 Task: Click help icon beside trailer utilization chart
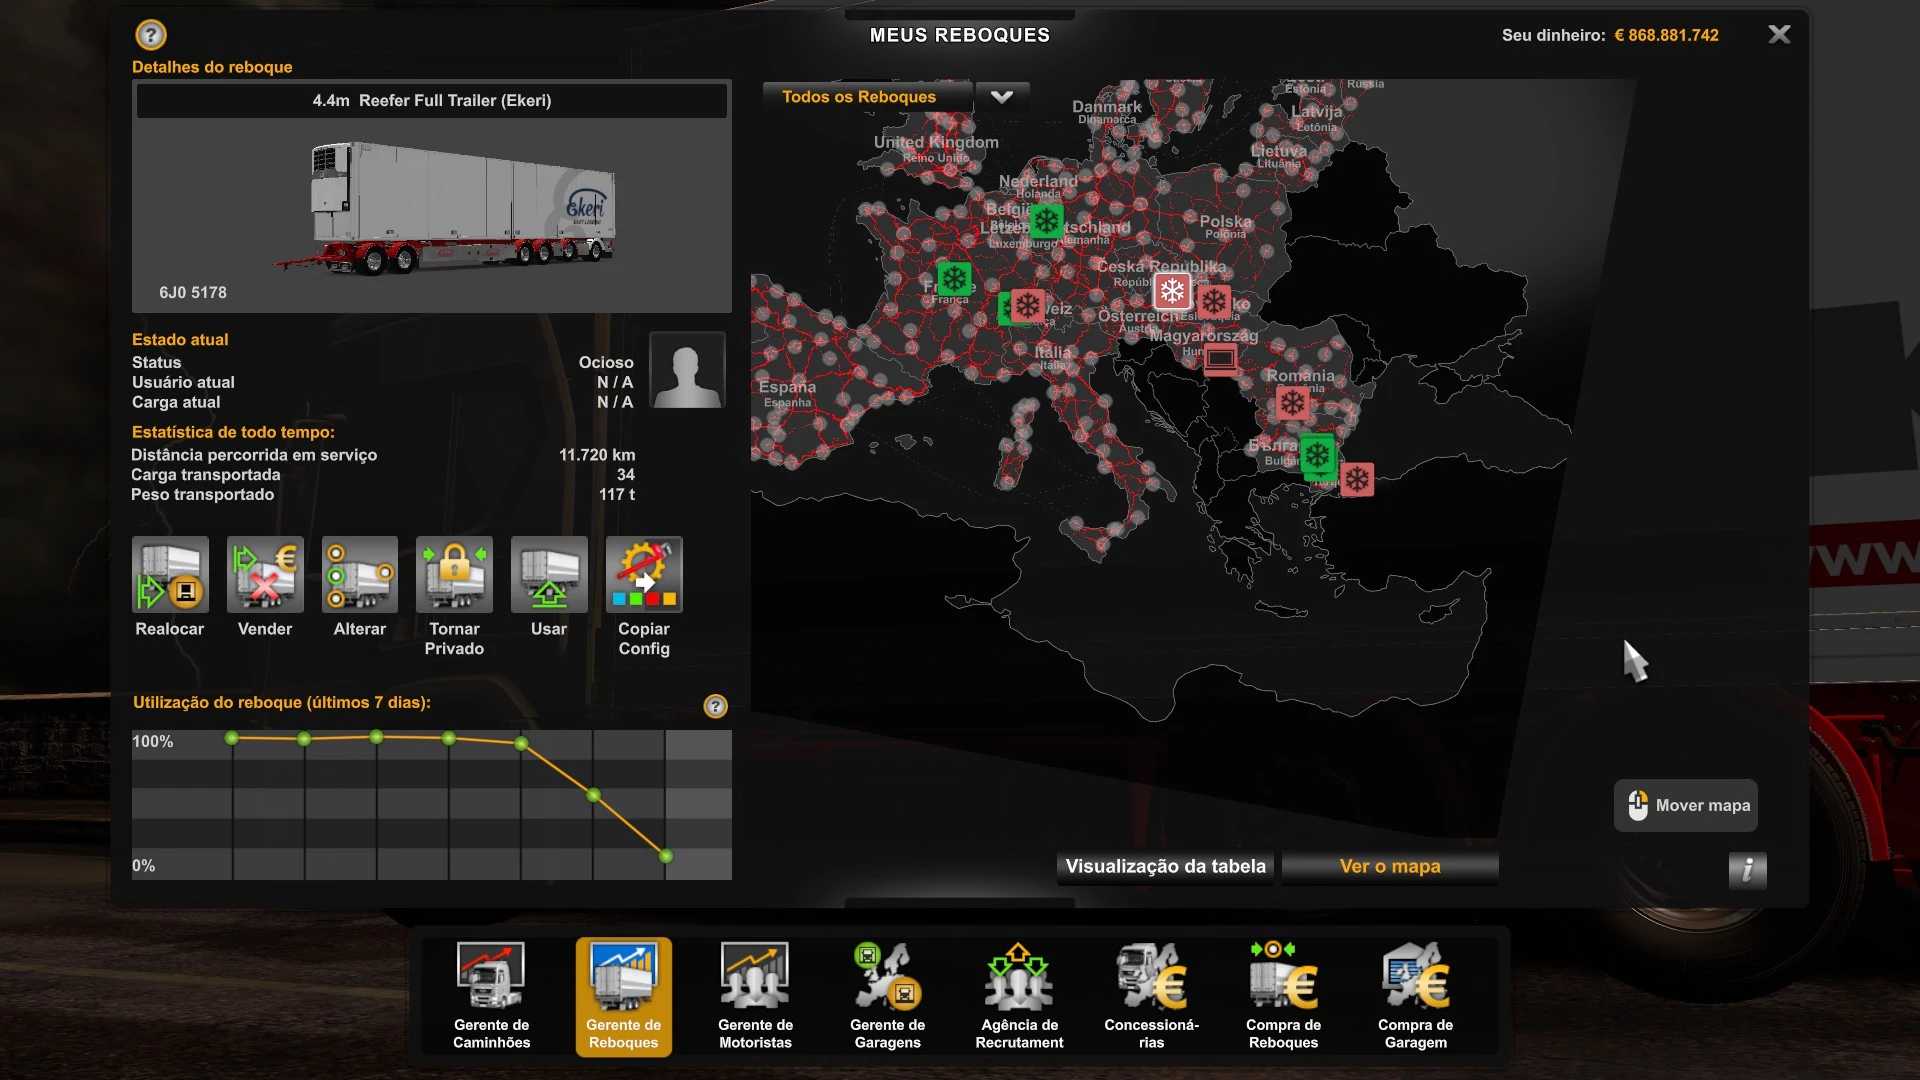(x=715, y=707)
